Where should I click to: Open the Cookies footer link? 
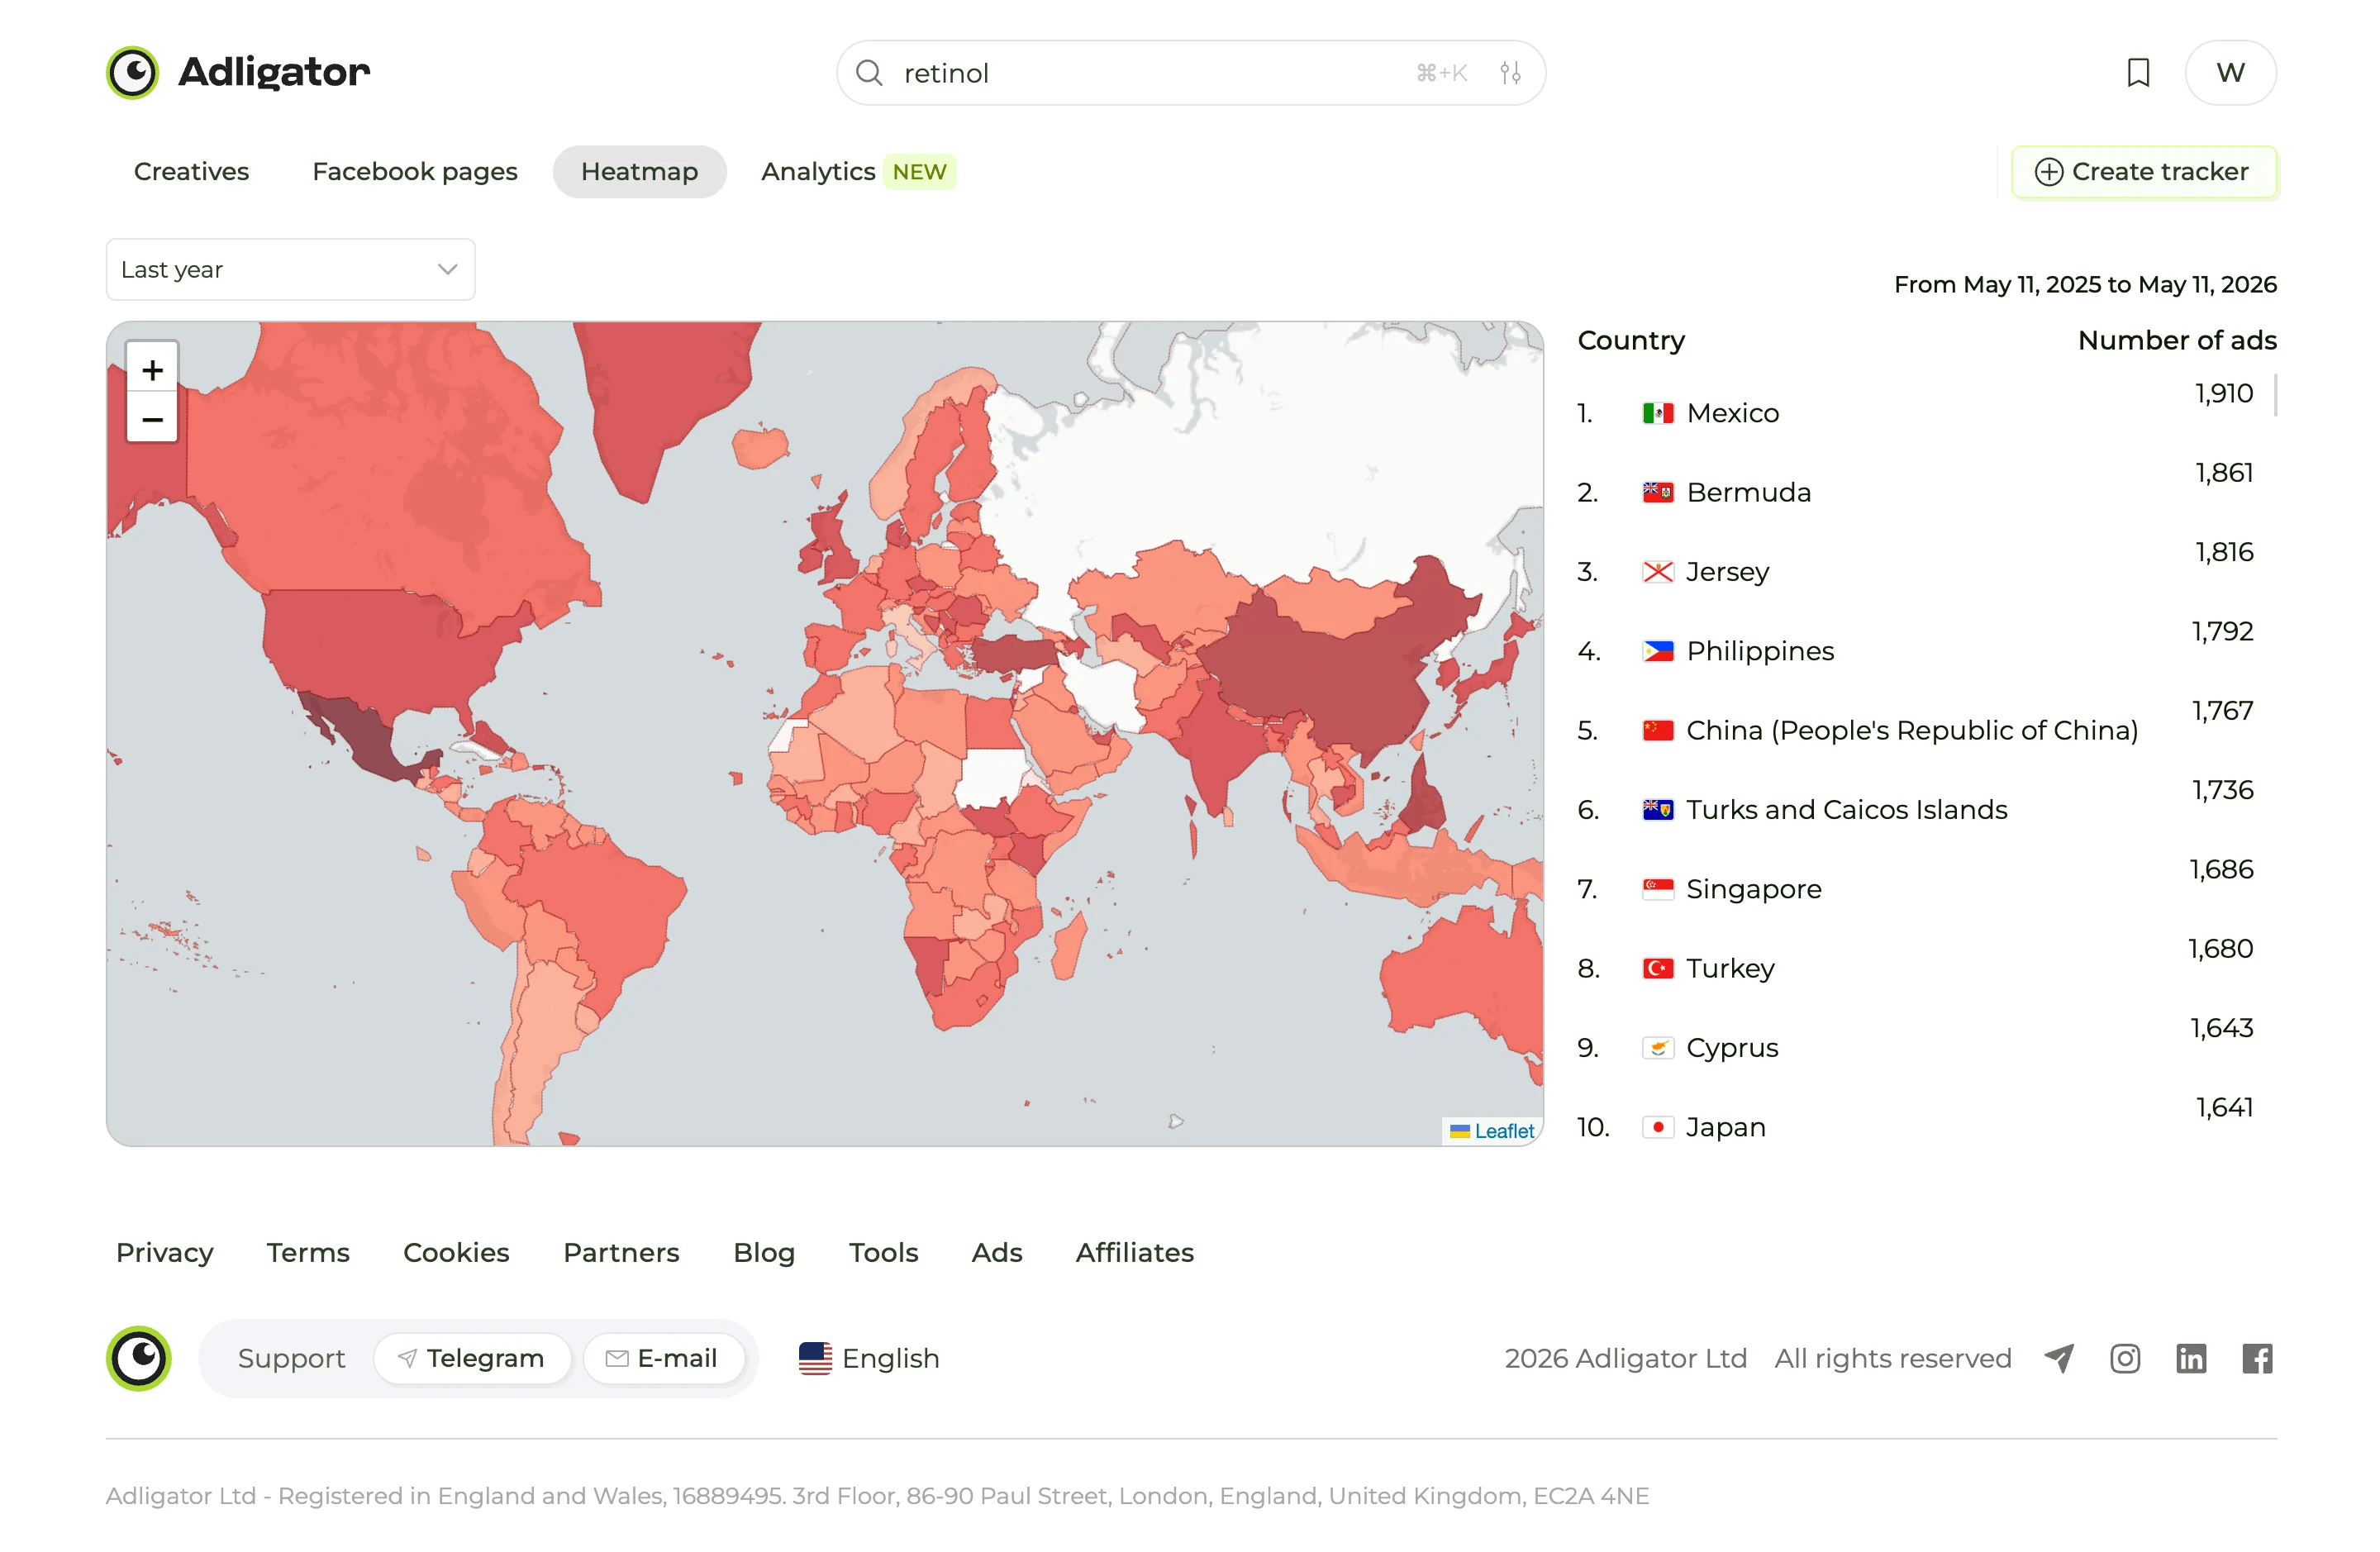pyautogui.click(x=456, y=1252)
